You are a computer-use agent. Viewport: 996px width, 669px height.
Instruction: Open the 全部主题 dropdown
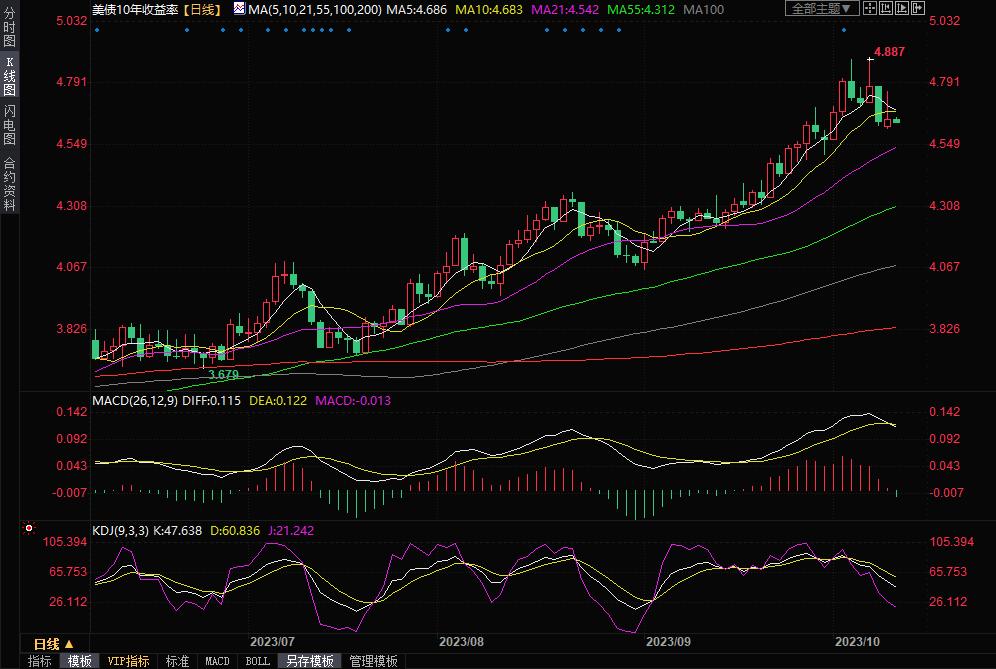point(823,9)
